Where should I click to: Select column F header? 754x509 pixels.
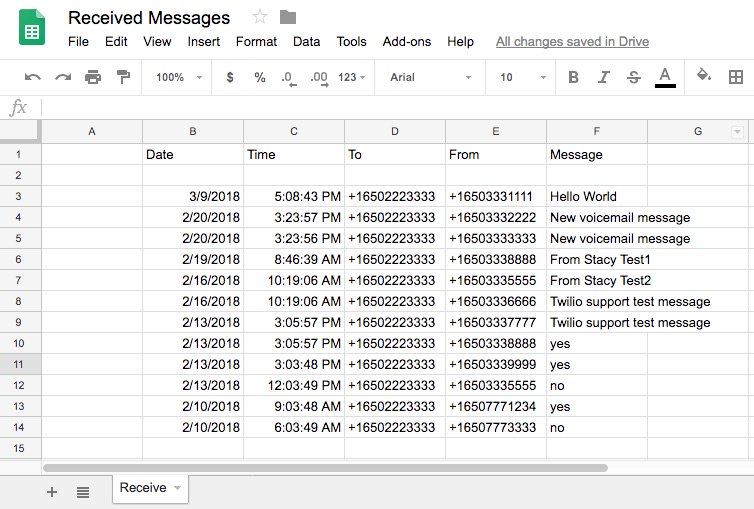pos(597,132)
